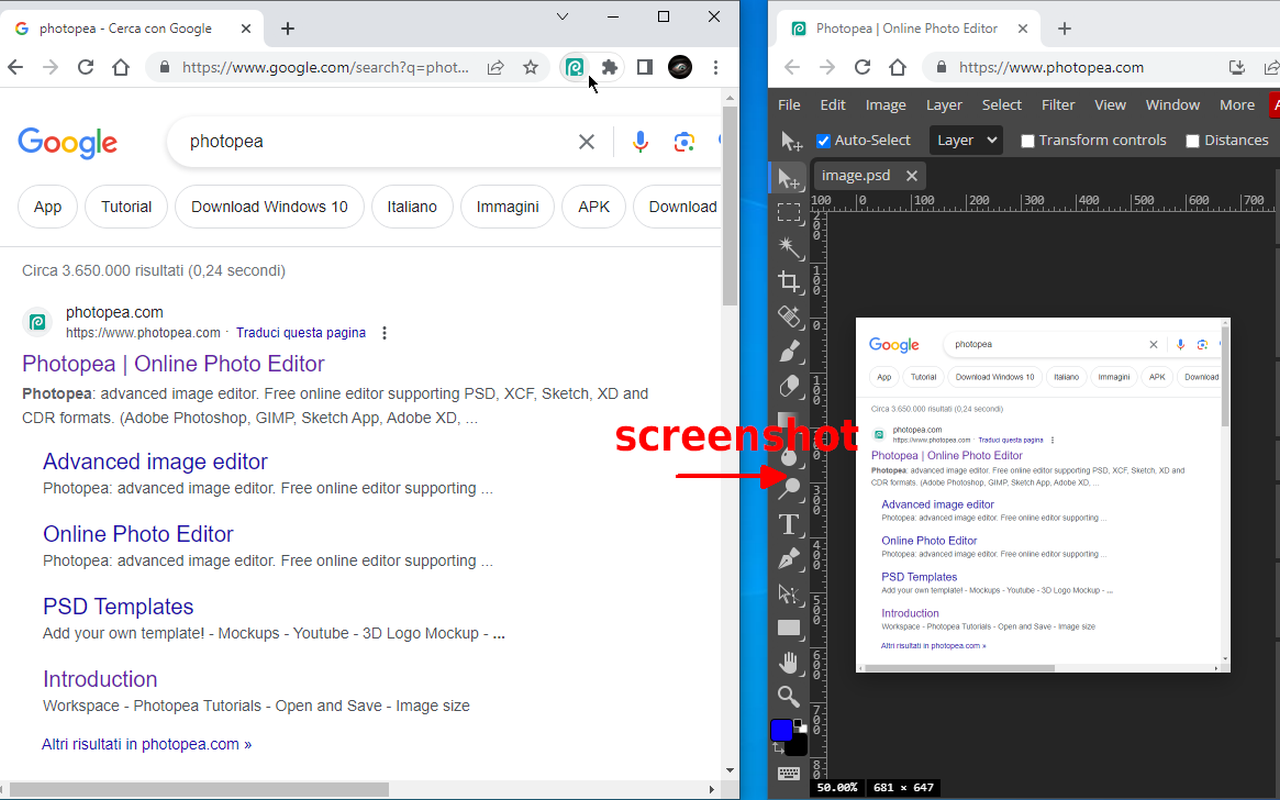Choose the Eraser tool
1280x800 pixels.
(x=789, y=387)
